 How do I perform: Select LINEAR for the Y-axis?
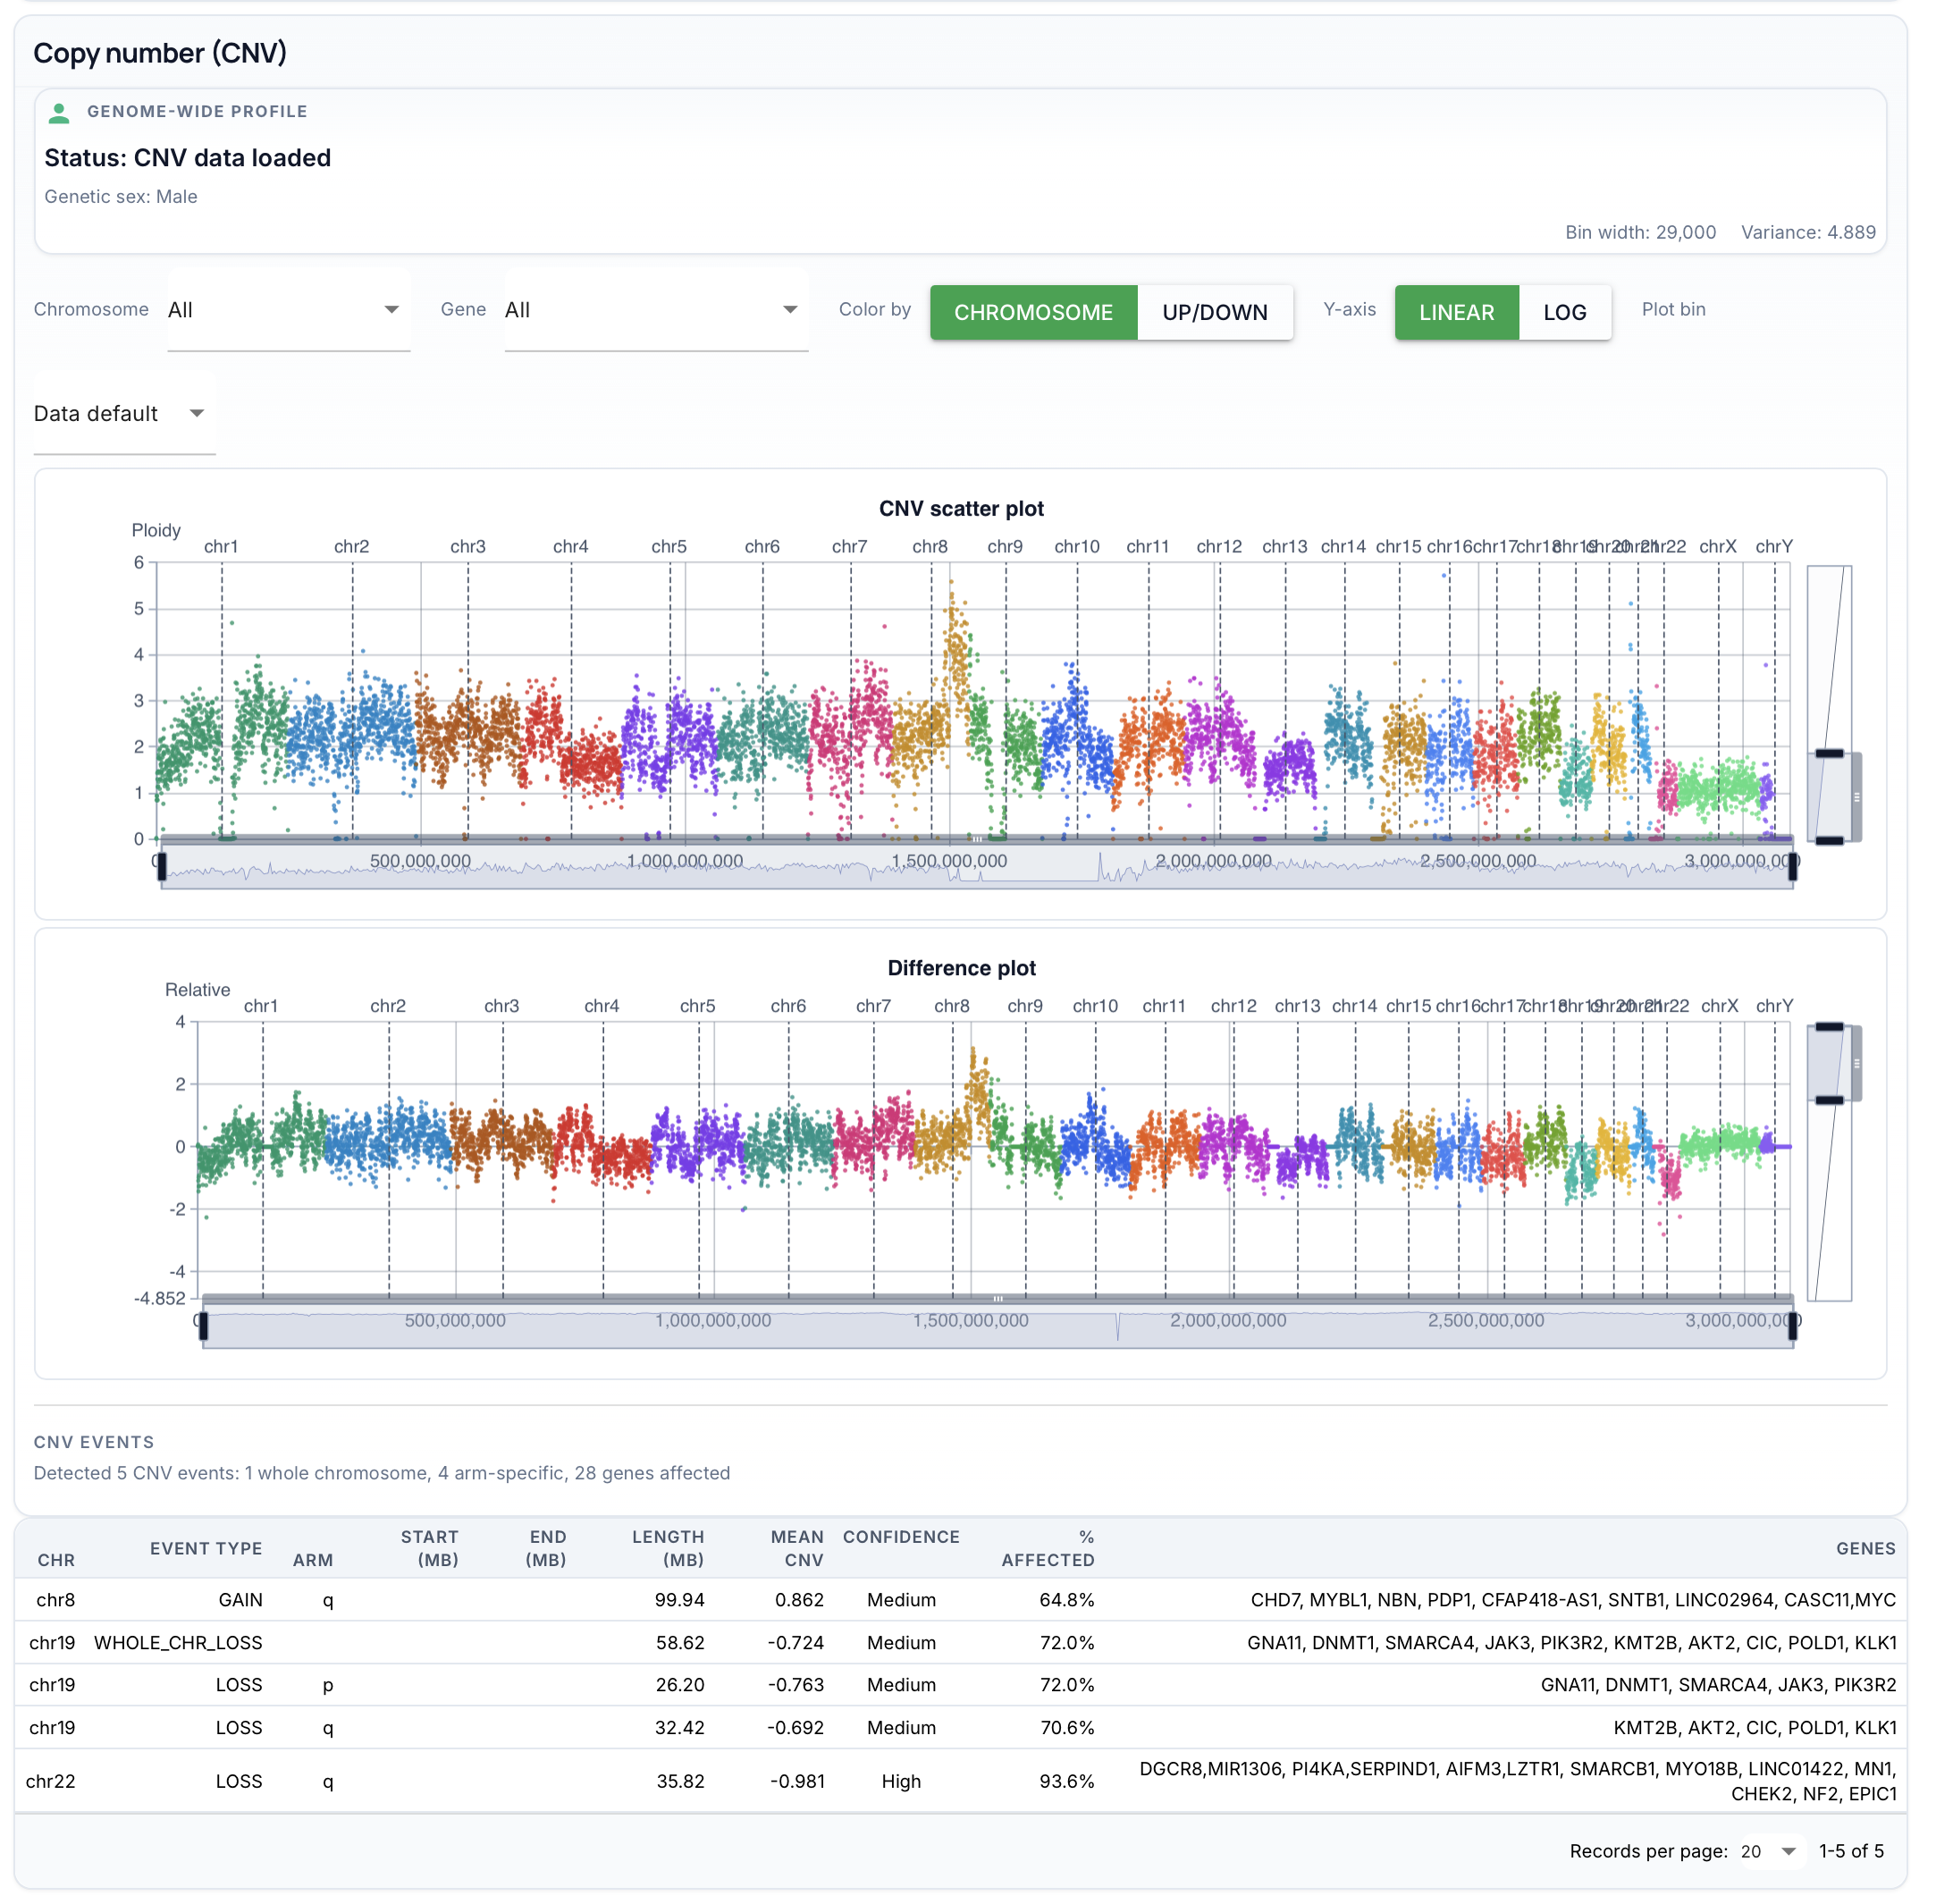[x=1457, y=312]
